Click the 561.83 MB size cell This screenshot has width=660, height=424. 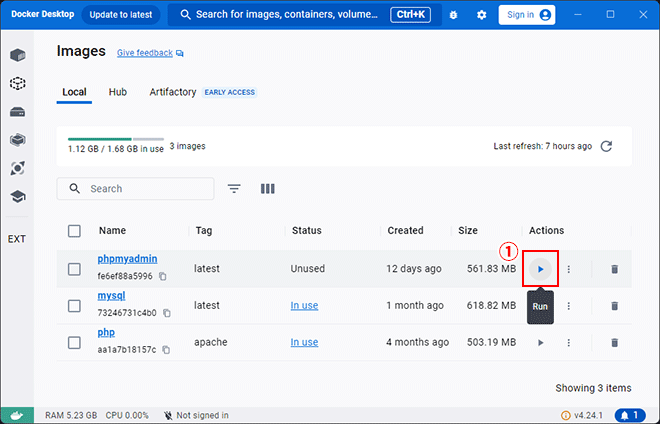491,269
